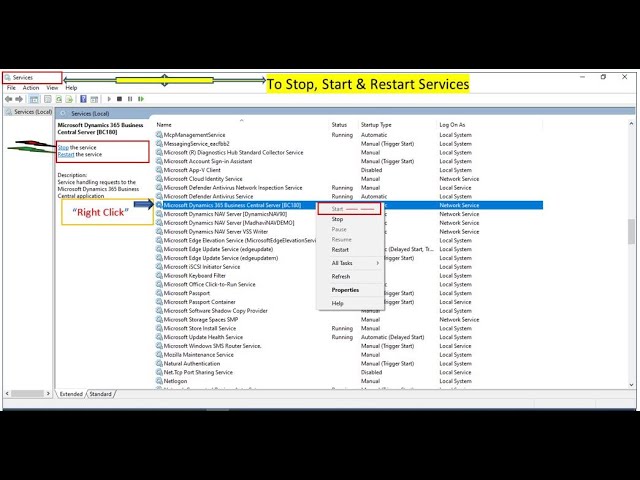Select the Microsoft Account Sign-in Assistant row
Image resolution: width=640 pixels, height=480 pixels.
(349, 161)
